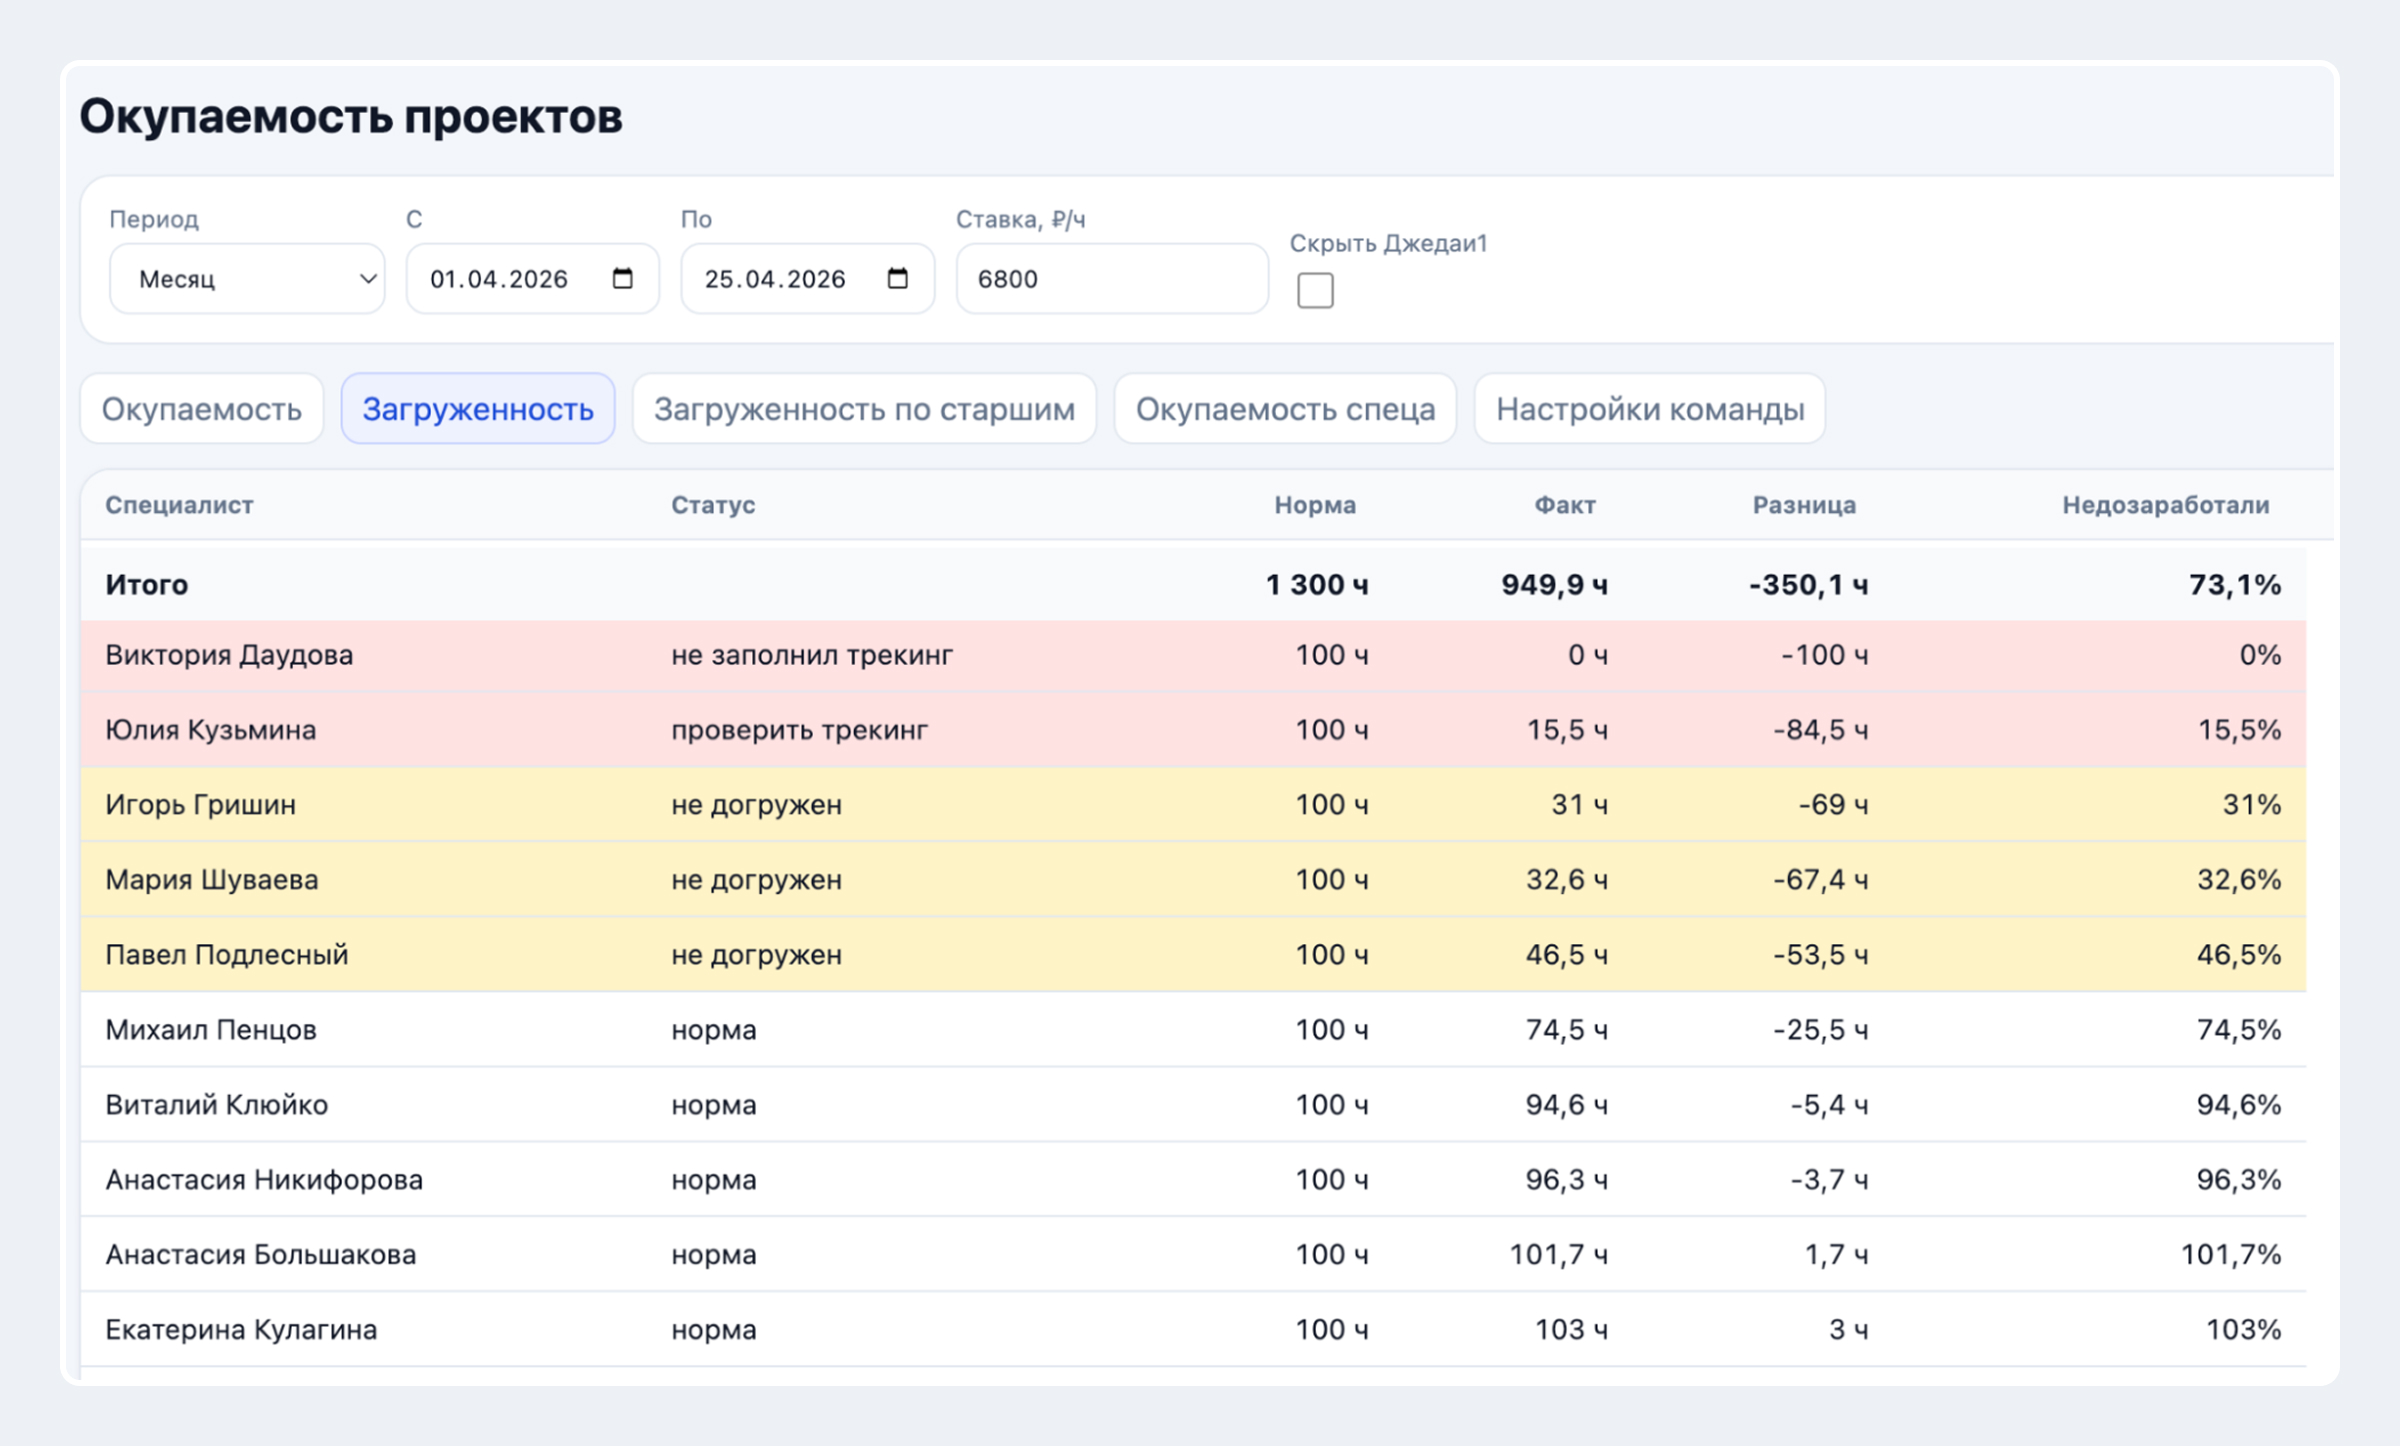The image size is (2400, 1446).
Task: Click the end date field 25.04.2026
Action: tap(807, 278)
